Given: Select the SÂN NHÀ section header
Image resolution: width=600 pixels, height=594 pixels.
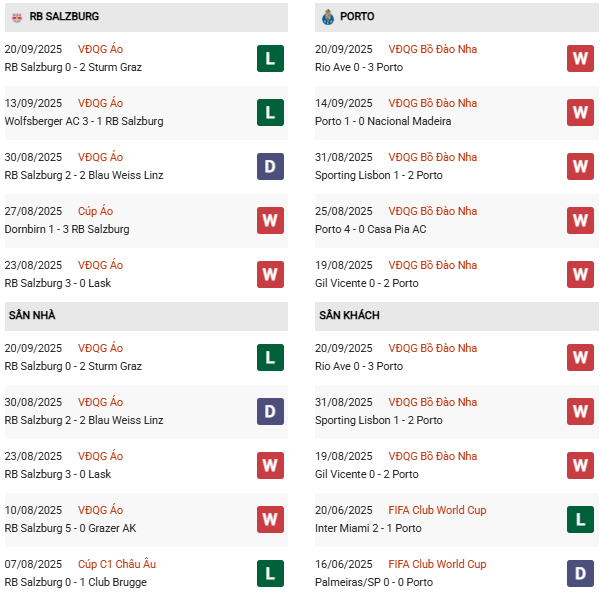Looking at the screenshot, I should (32, 316).
